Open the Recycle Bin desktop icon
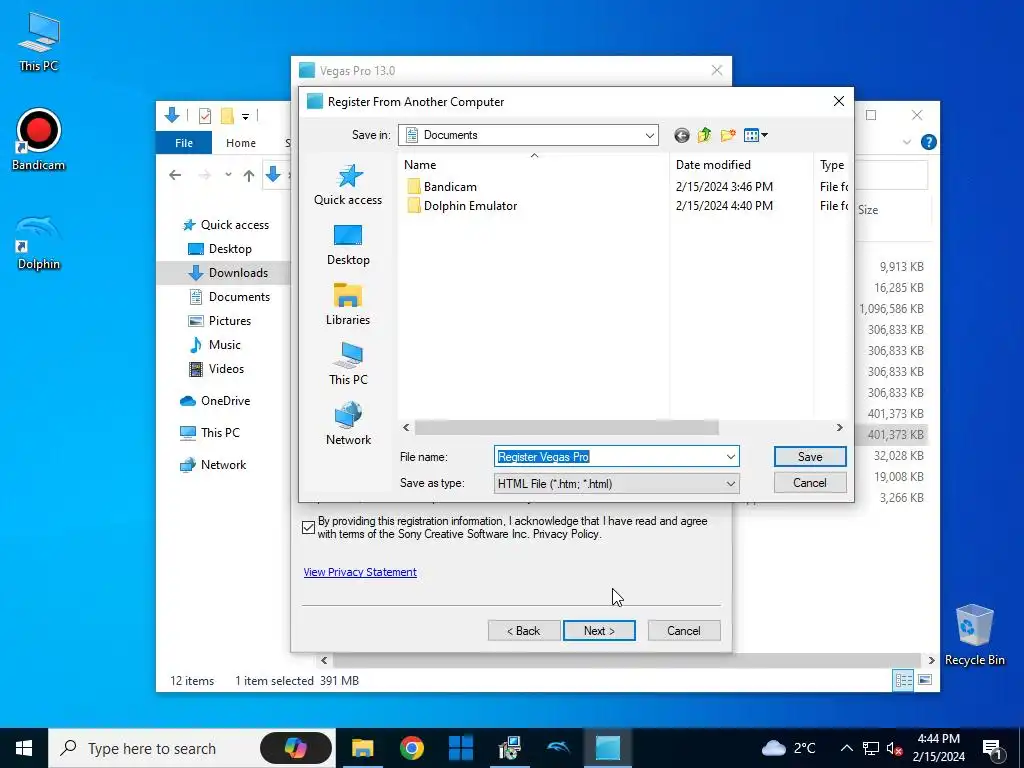The height and width of the screenshot is (768, 1024). [974, 635]
